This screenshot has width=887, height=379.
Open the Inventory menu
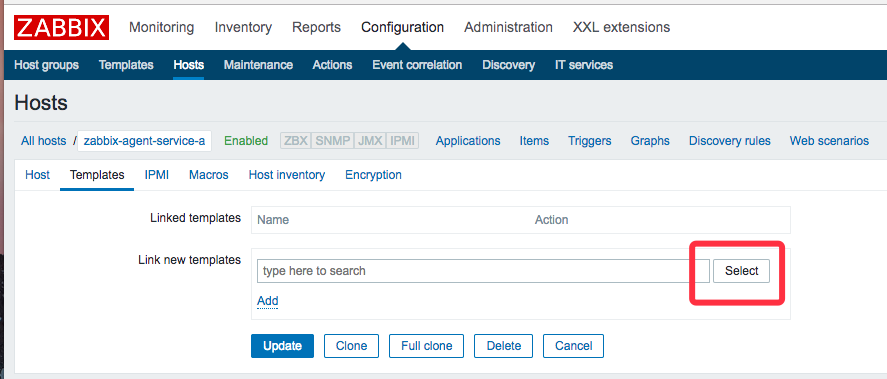coord(243,27)
